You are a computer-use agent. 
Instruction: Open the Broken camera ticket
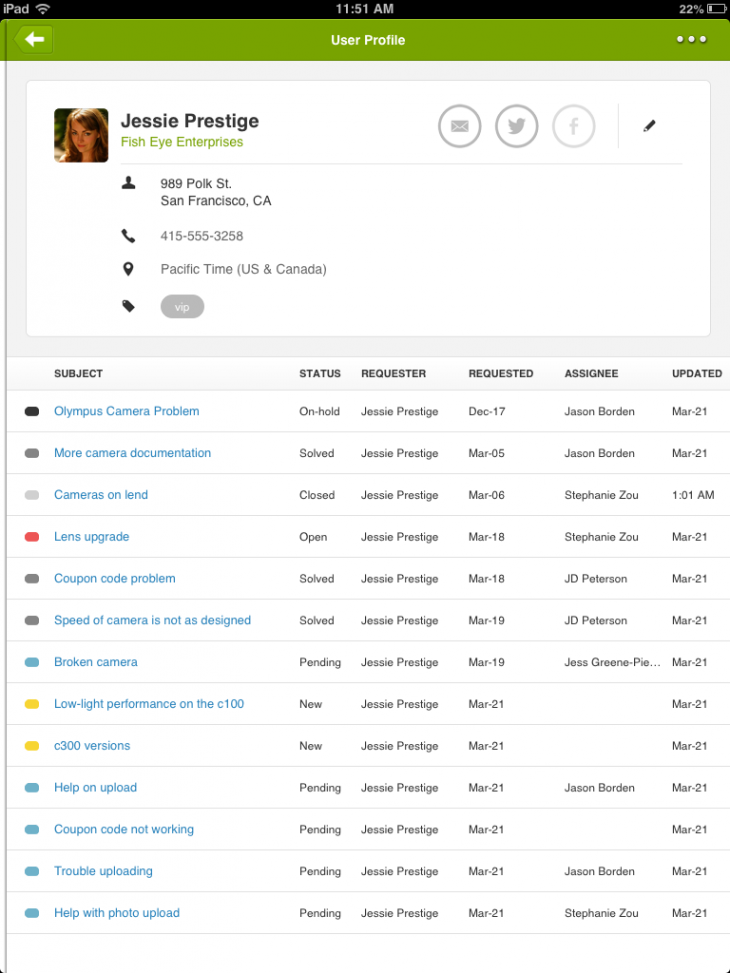[x=95, y=662]
